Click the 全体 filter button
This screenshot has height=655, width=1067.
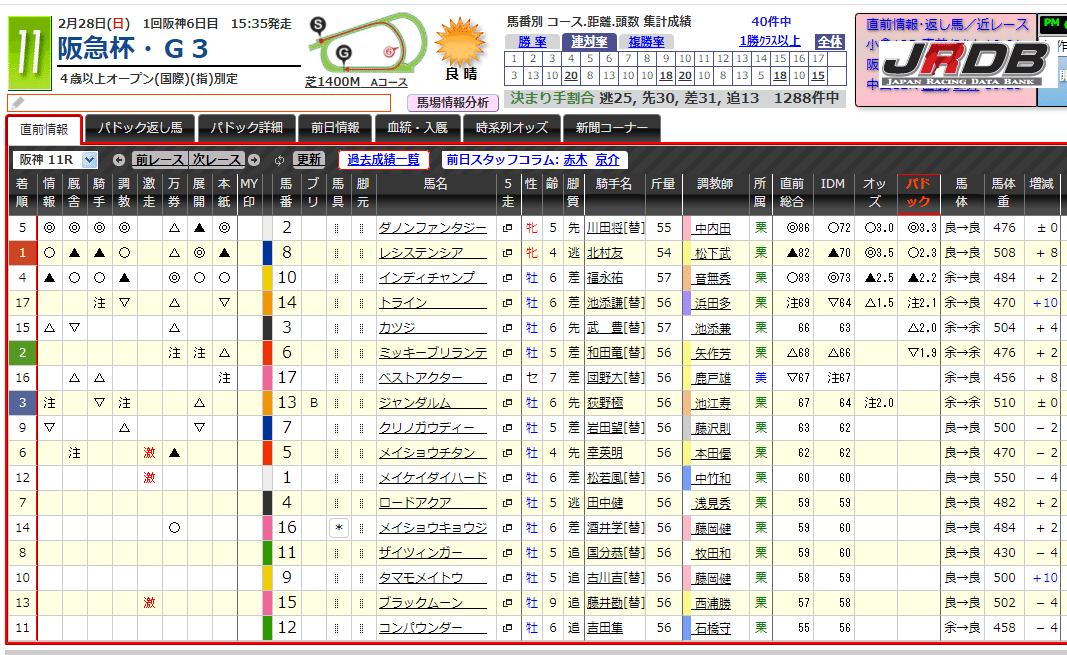coord(830,42)
